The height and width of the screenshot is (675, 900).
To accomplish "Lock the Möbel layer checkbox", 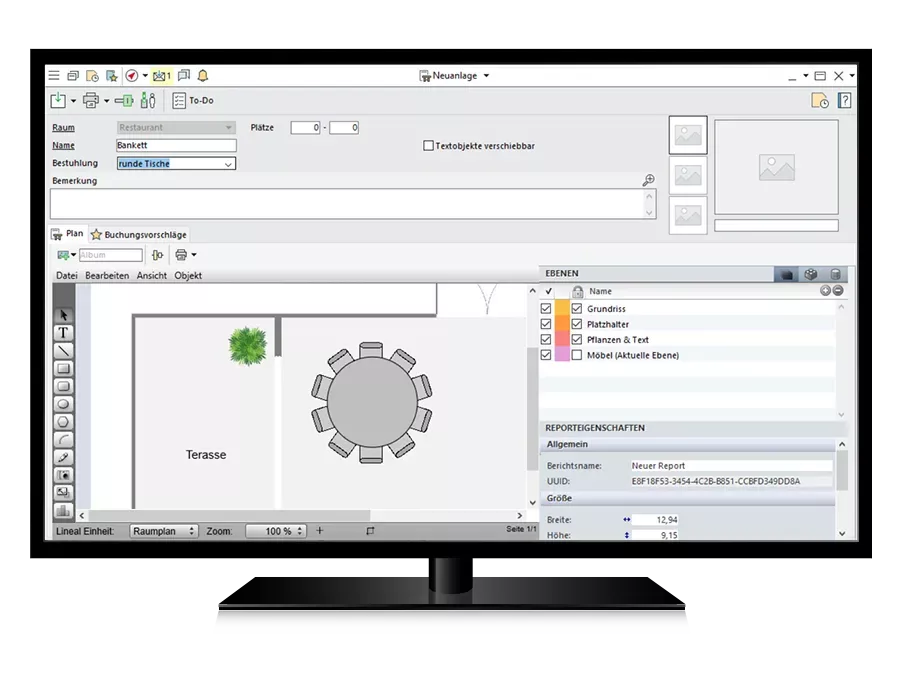I will pos(577,355).
